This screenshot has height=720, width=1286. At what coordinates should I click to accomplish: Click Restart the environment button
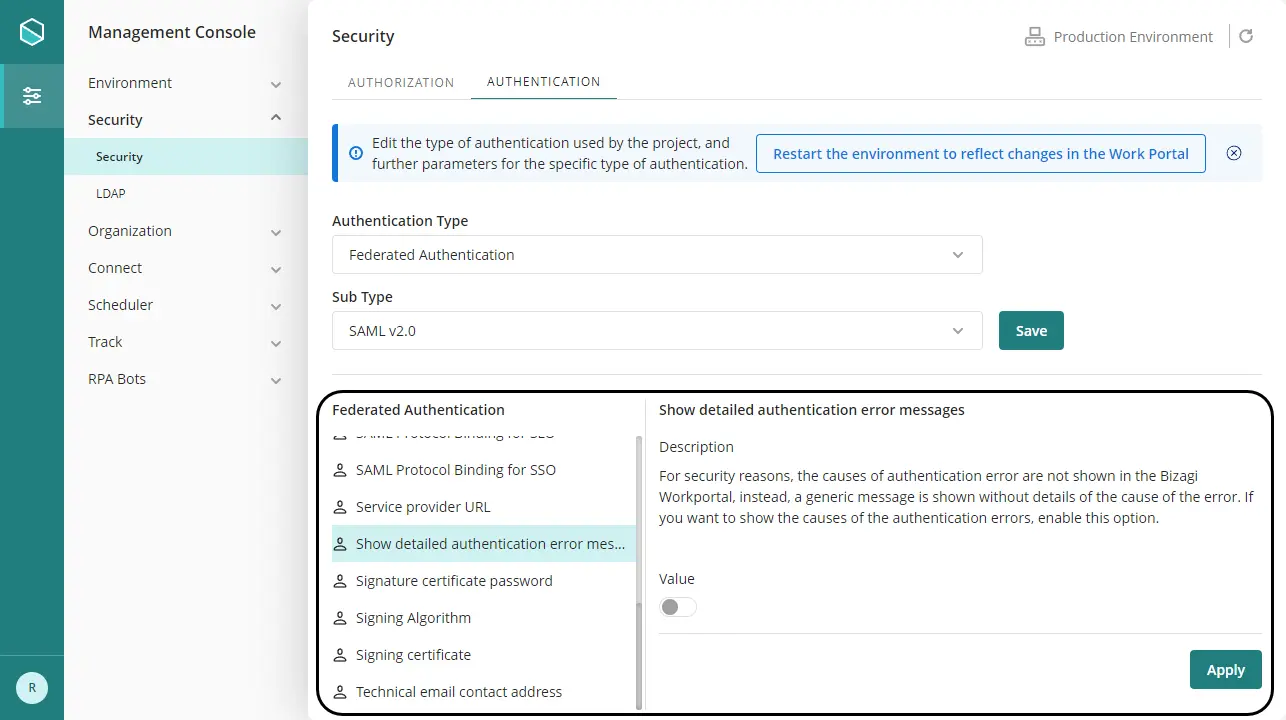click(981, 154)
